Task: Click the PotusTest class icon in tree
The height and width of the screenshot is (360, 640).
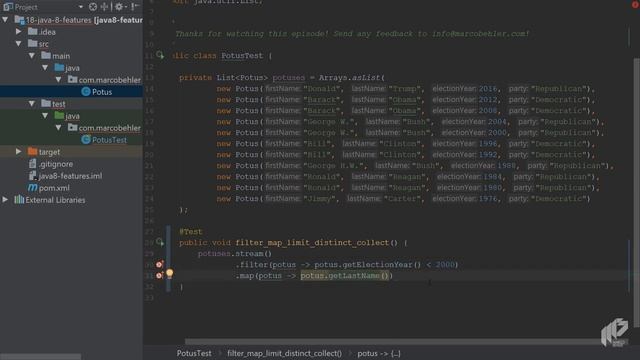Action: pyautogui.click(x=86, y=140)
